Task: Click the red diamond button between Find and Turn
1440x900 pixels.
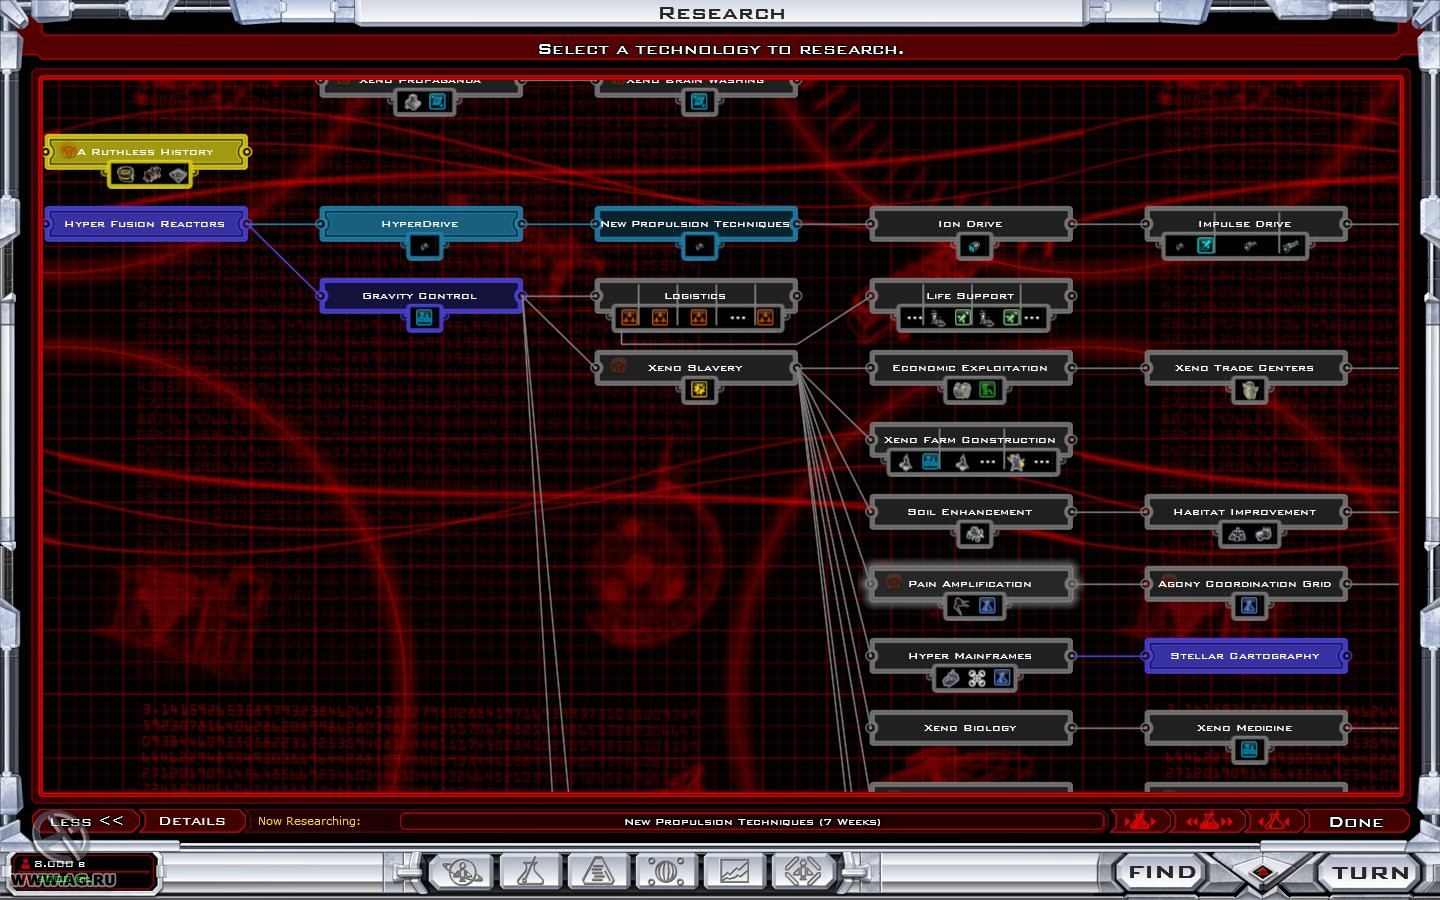Action: (1263, 872)
